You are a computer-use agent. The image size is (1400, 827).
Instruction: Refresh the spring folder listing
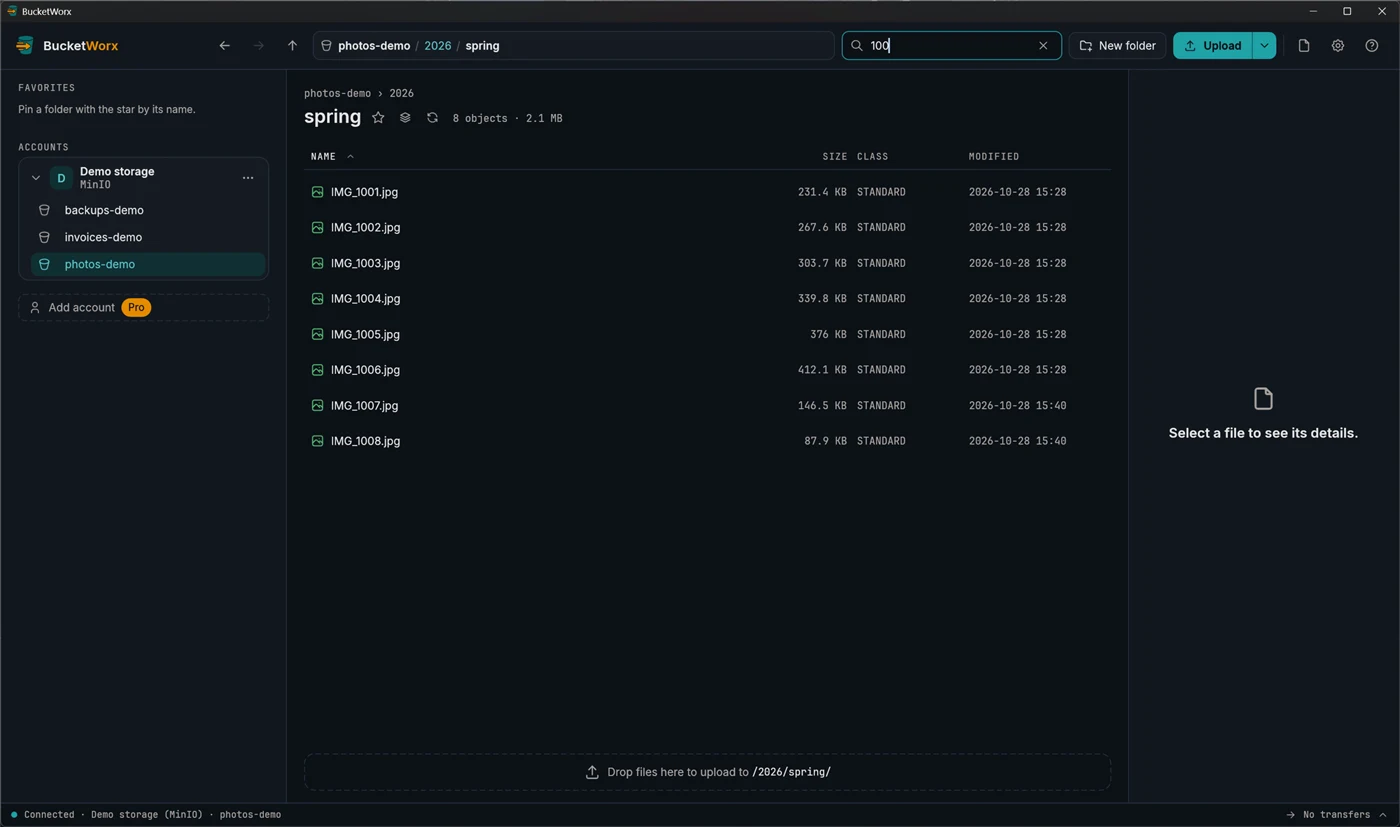click(x=432, y=118)
